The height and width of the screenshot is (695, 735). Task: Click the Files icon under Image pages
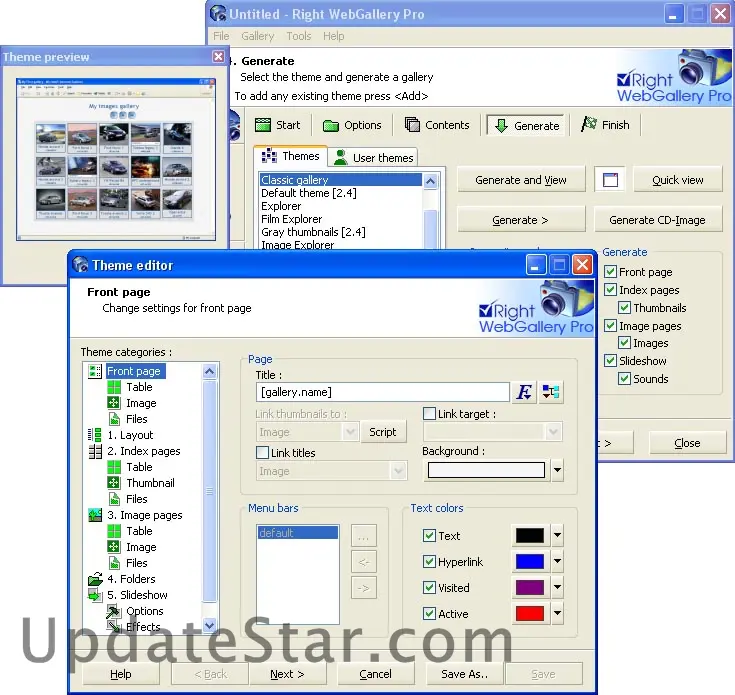(114, 563)
